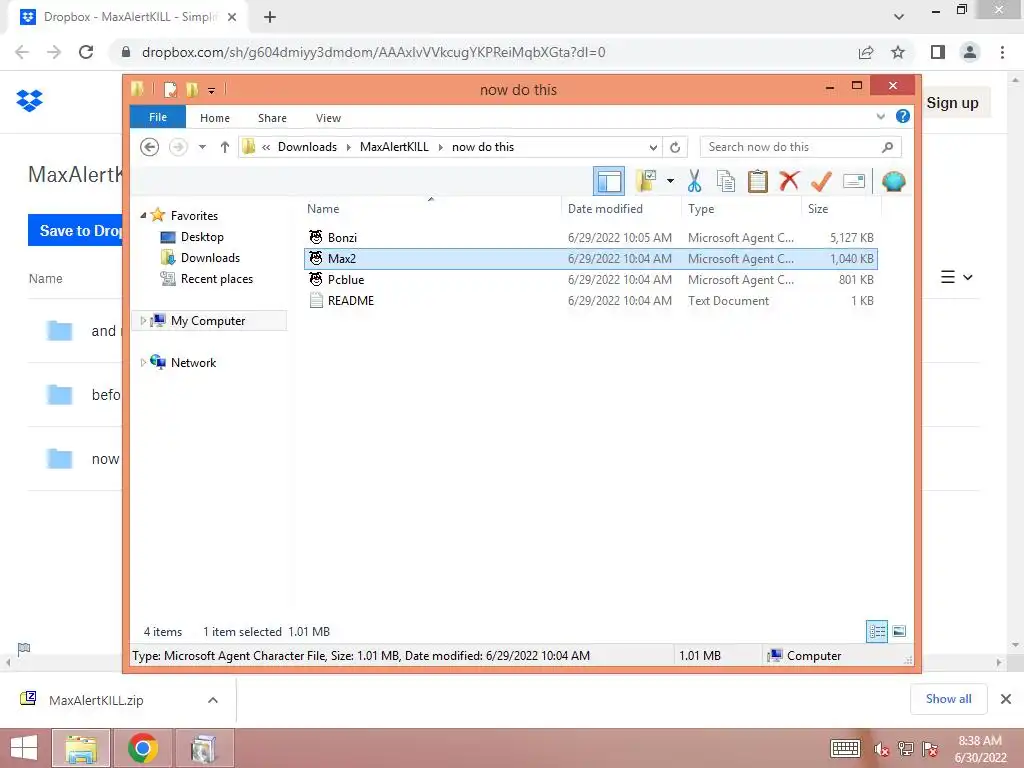Reload the Dropbox page in Chrome
Image resolution: width=1024 pixels, height=768 pixels.
[86, 52]
